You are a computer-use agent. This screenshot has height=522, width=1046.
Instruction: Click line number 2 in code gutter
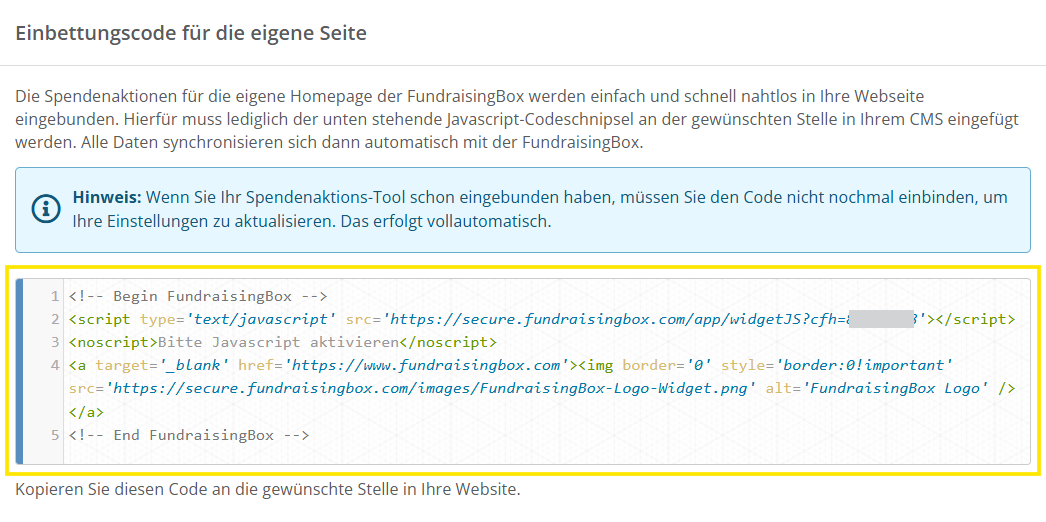[x=55, y=319]
